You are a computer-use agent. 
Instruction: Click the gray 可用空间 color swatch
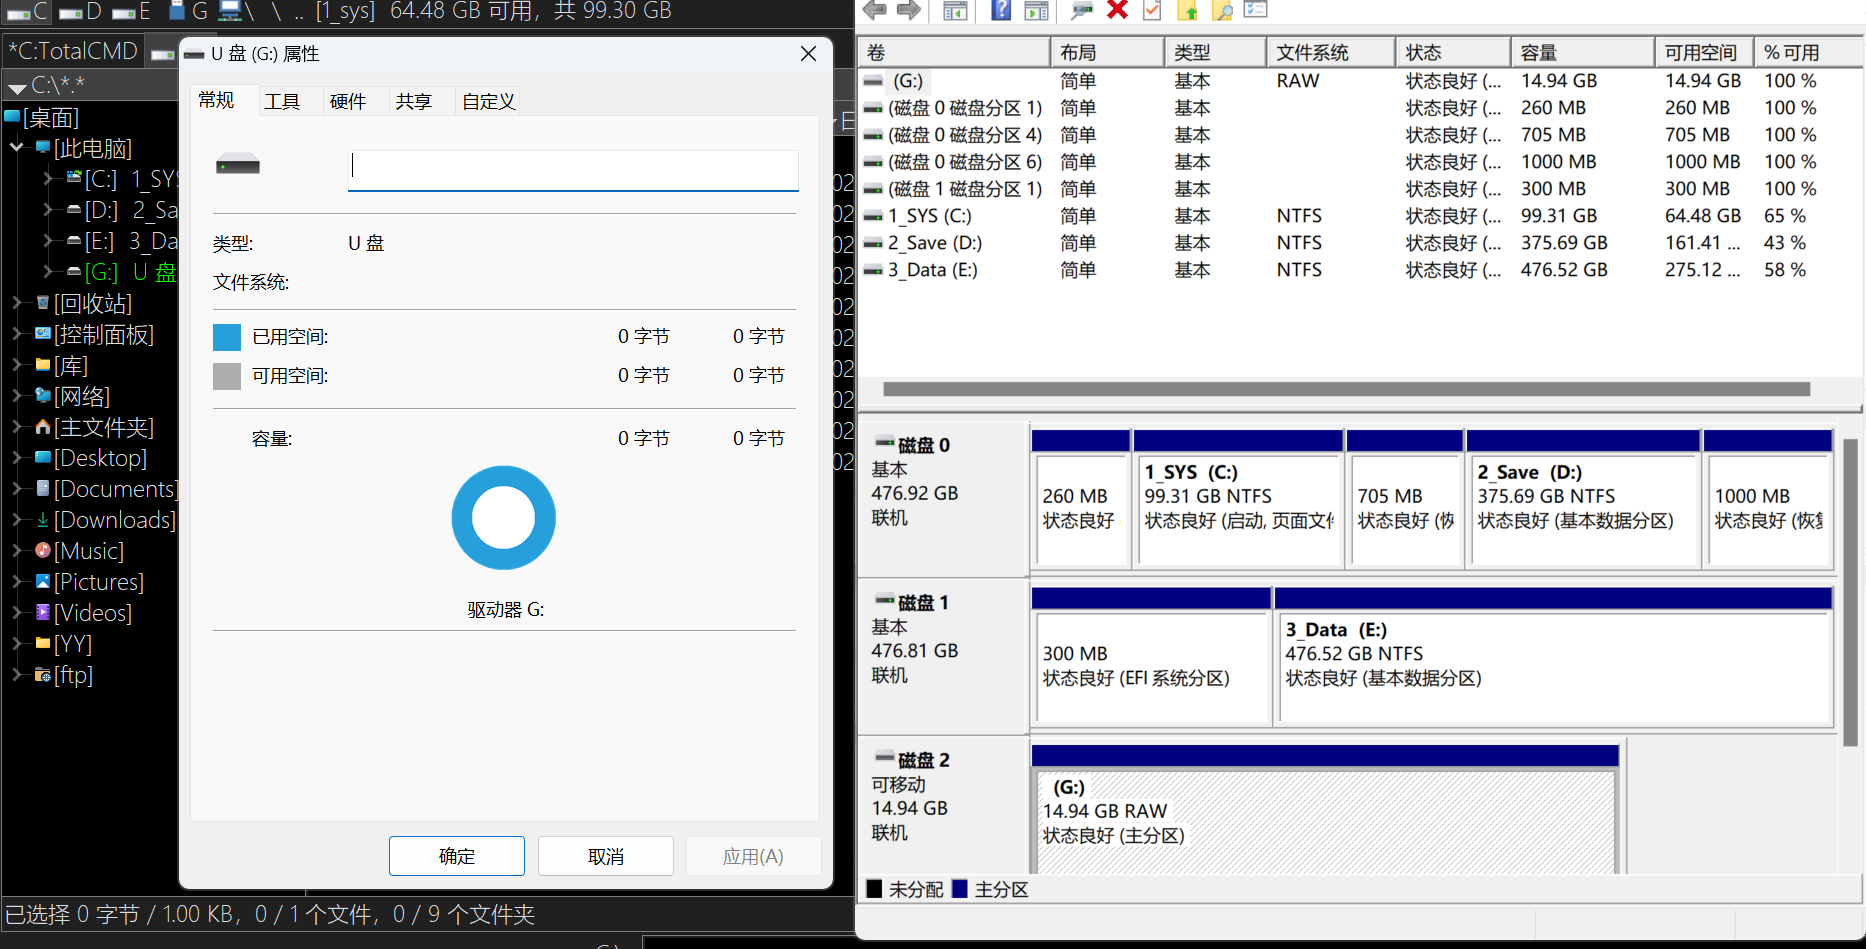227,376
